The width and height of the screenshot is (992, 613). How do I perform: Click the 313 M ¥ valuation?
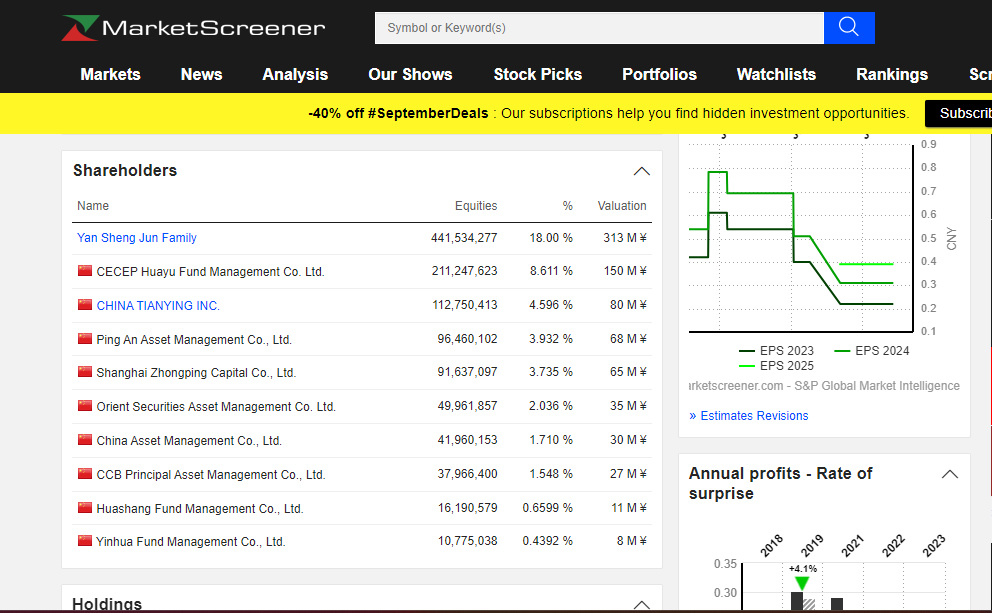point(624,238)
